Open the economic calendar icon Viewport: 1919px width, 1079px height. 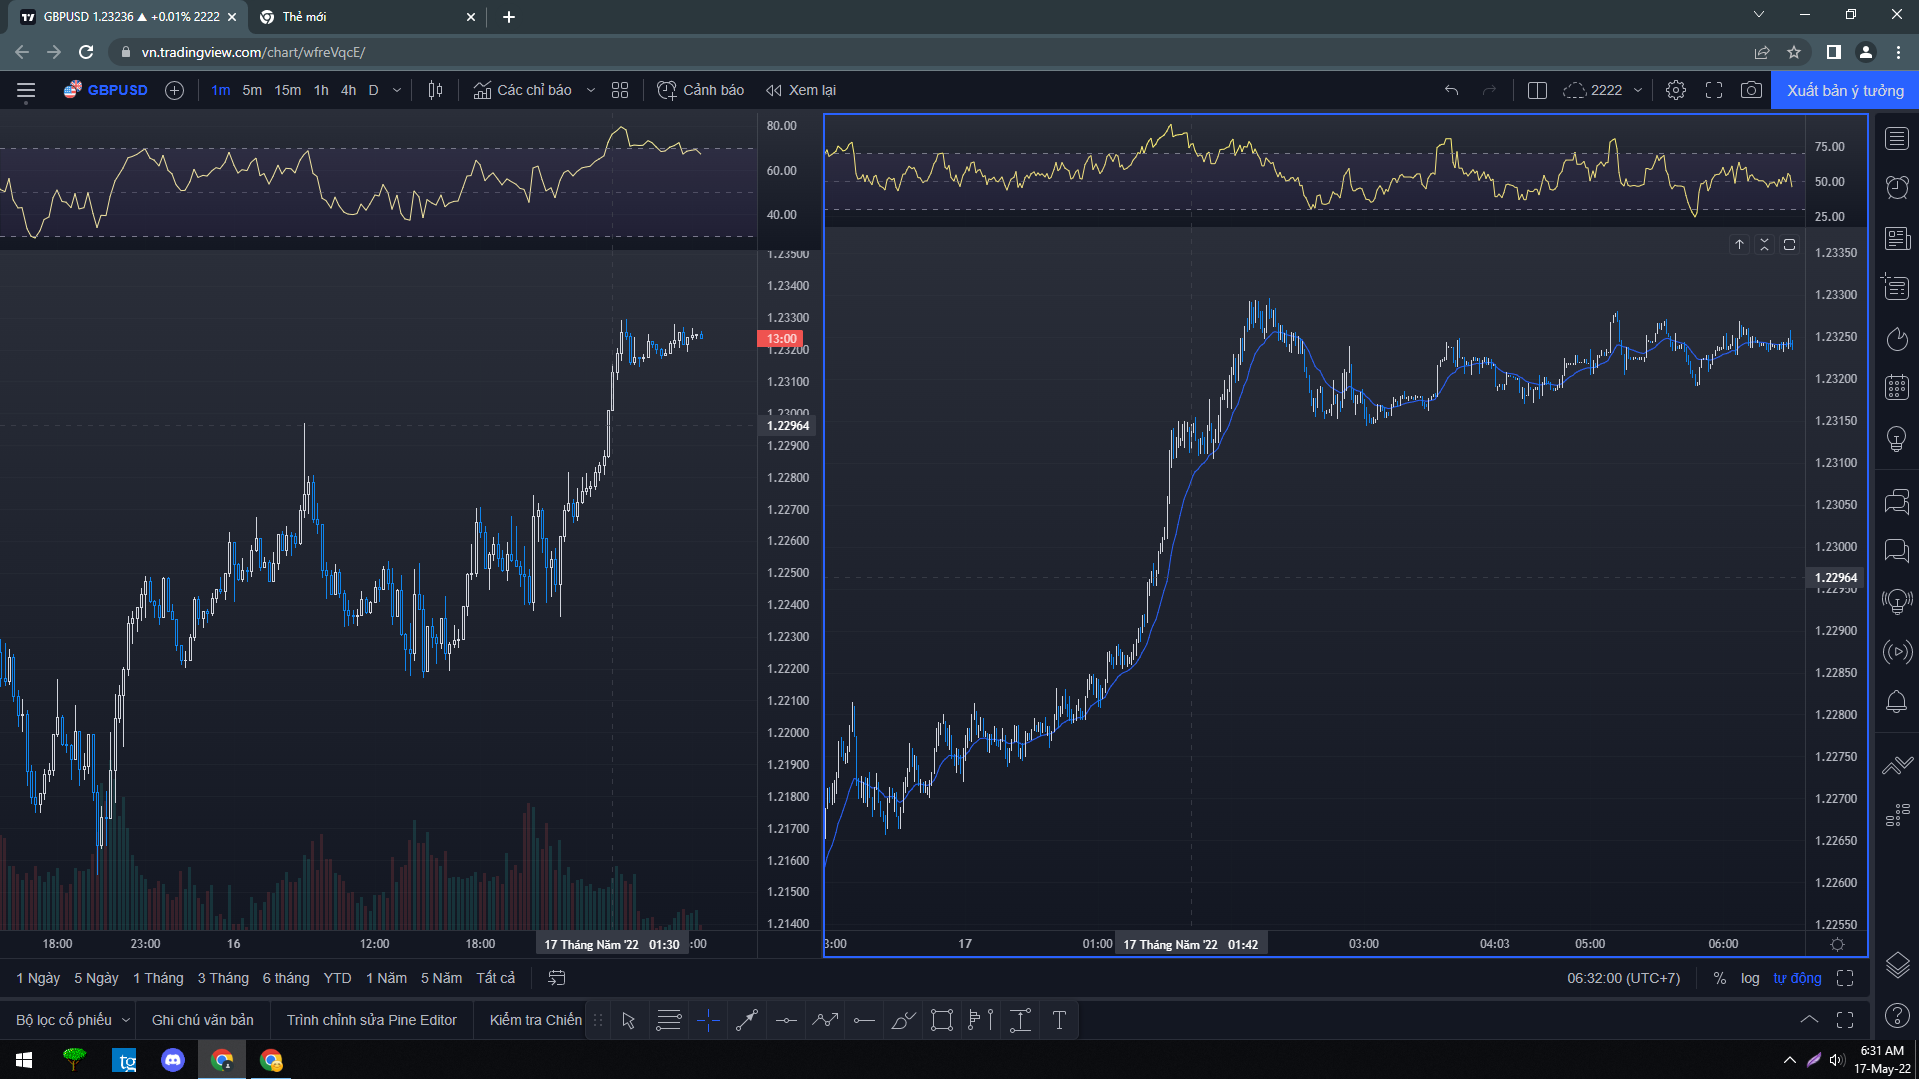click(x=1897, y=388)
